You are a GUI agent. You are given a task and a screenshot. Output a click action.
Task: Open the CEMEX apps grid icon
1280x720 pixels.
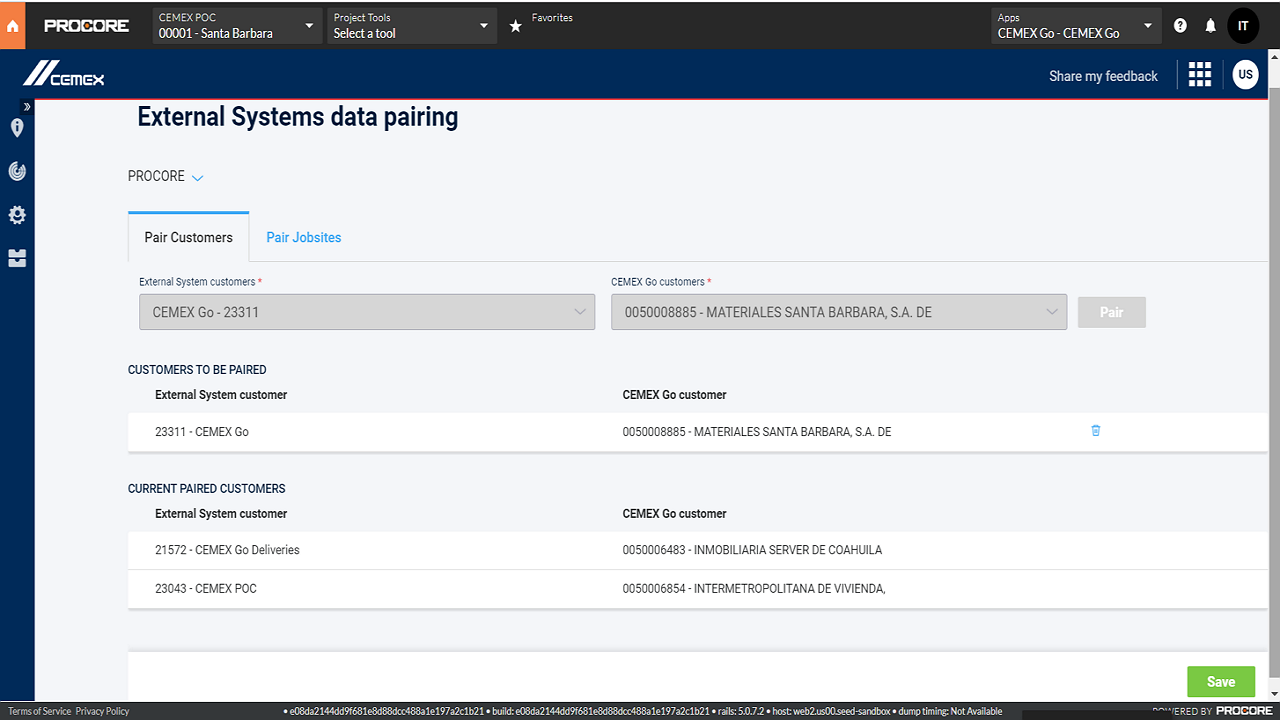click(1199, 75)
